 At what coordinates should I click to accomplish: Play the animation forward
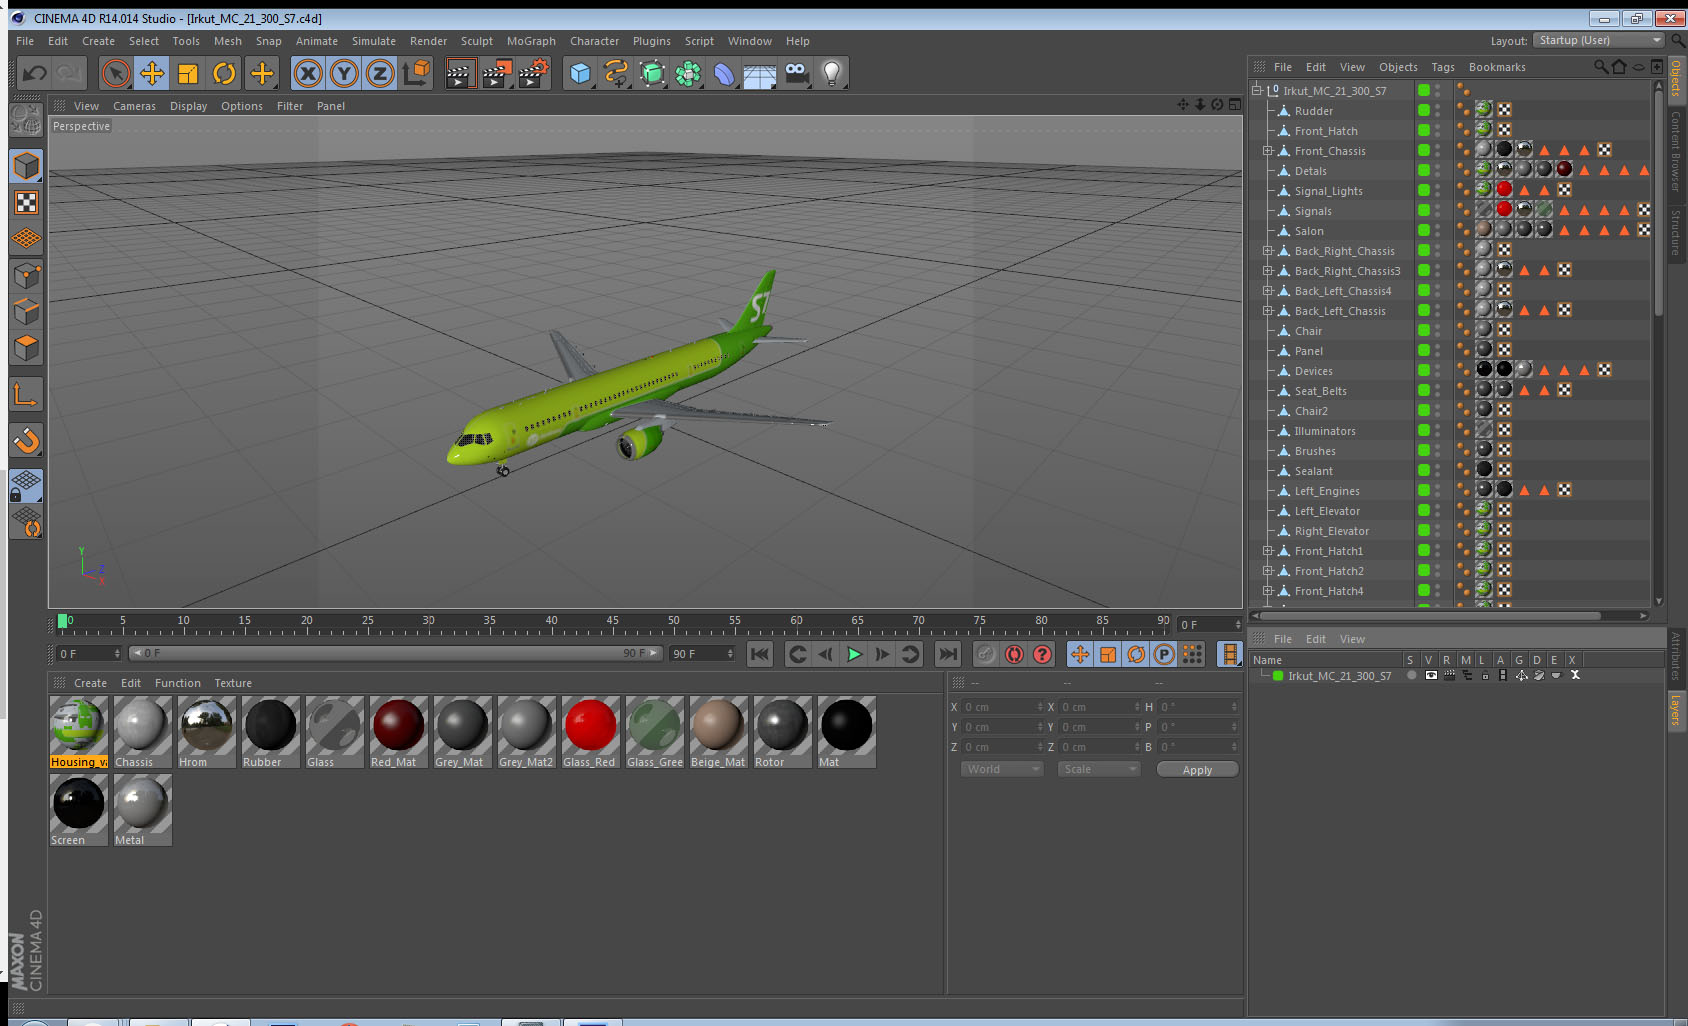pyautogui.click(x=854, y=654)
